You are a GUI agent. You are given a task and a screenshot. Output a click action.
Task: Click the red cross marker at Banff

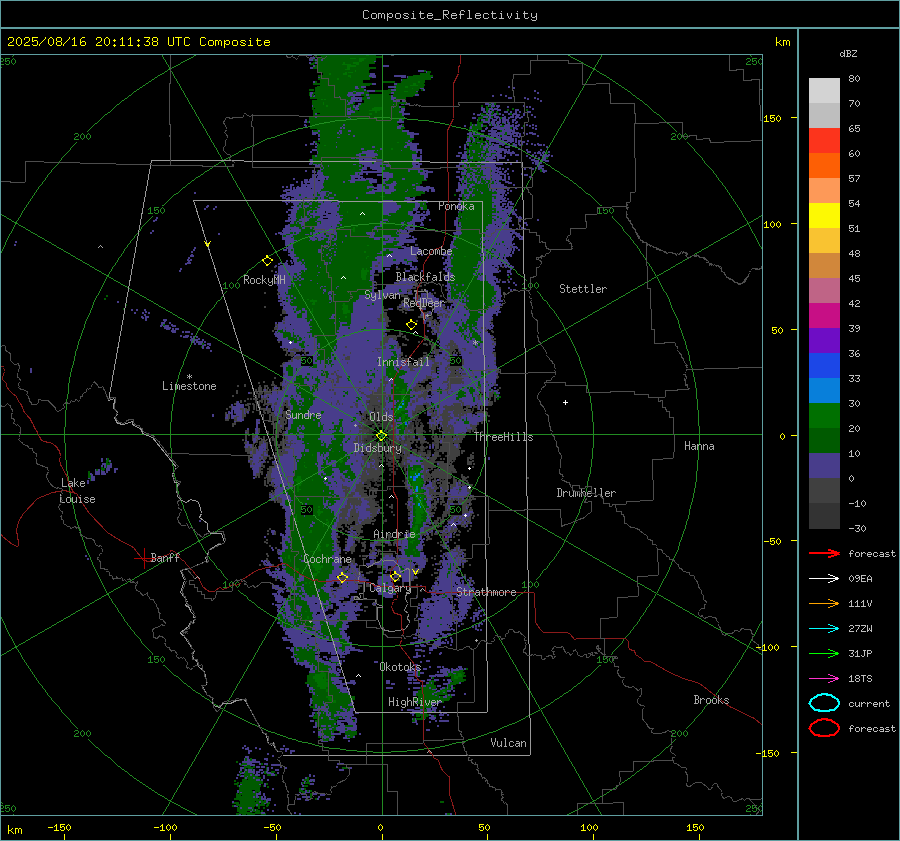tap(143, 558)
